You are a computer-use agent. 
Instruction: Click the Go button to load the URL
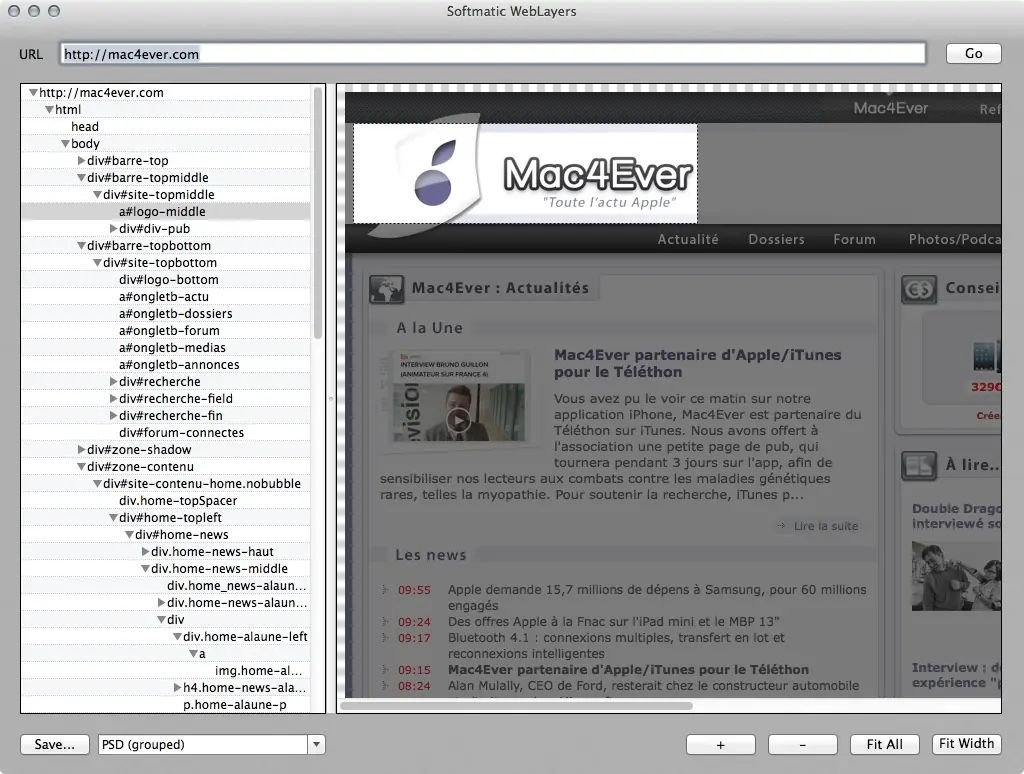click(972, 53)
